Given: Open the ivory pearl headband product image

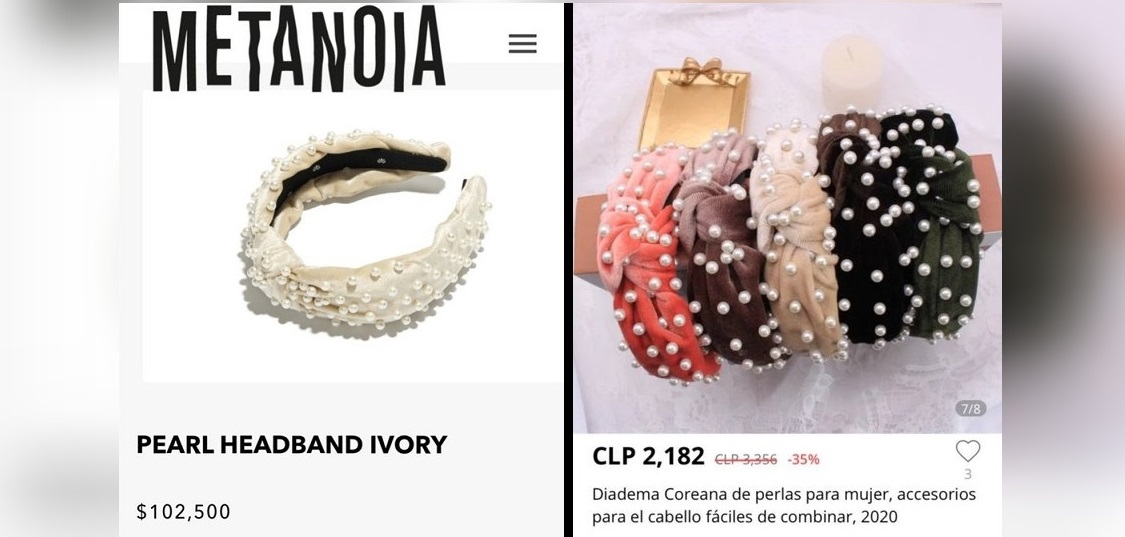Looking at the screenshot, I should tap(352, 236).
